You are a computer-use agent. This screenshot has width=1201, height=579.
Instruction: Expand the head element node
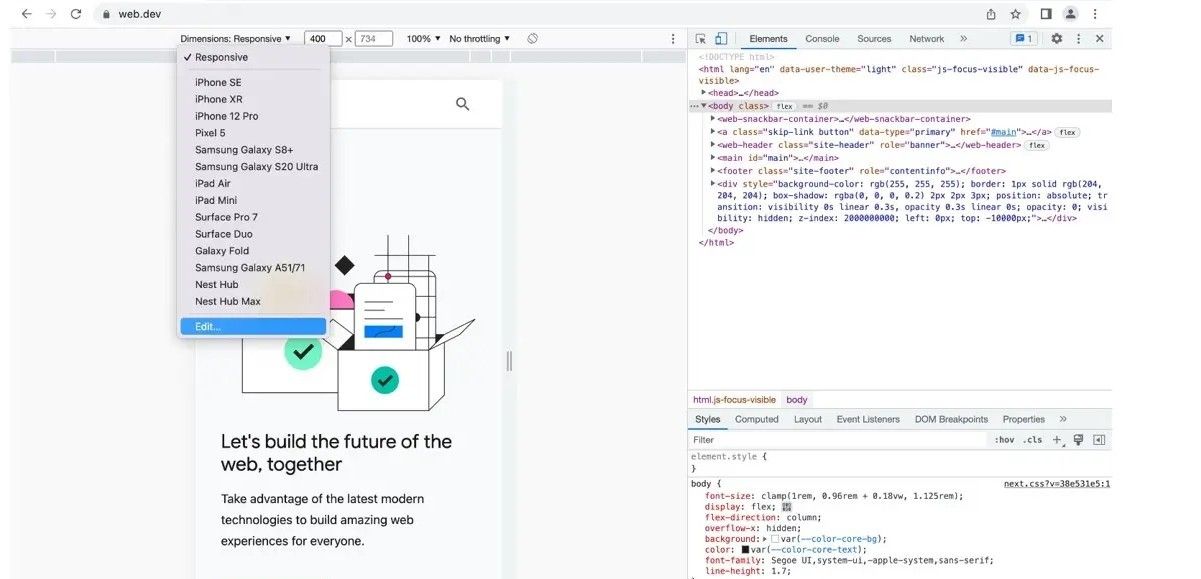[x=704, y=93]
